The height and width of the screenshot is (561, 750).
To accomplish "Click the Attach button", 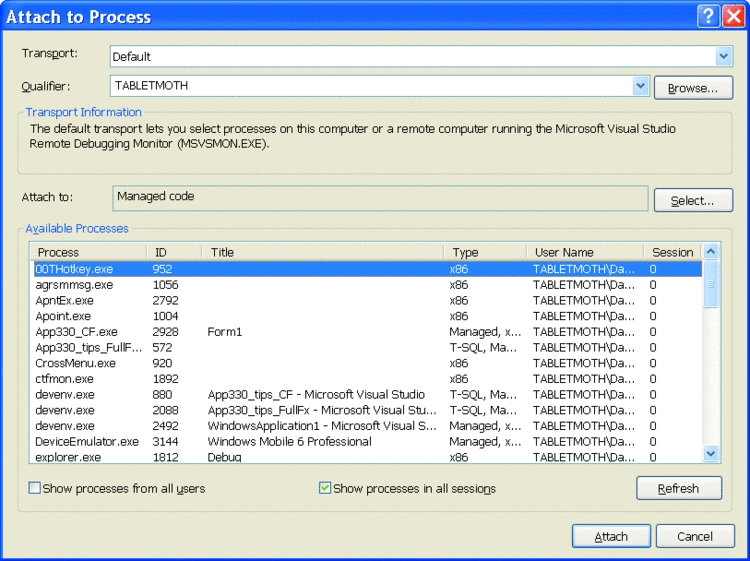I will coord(611,537).
